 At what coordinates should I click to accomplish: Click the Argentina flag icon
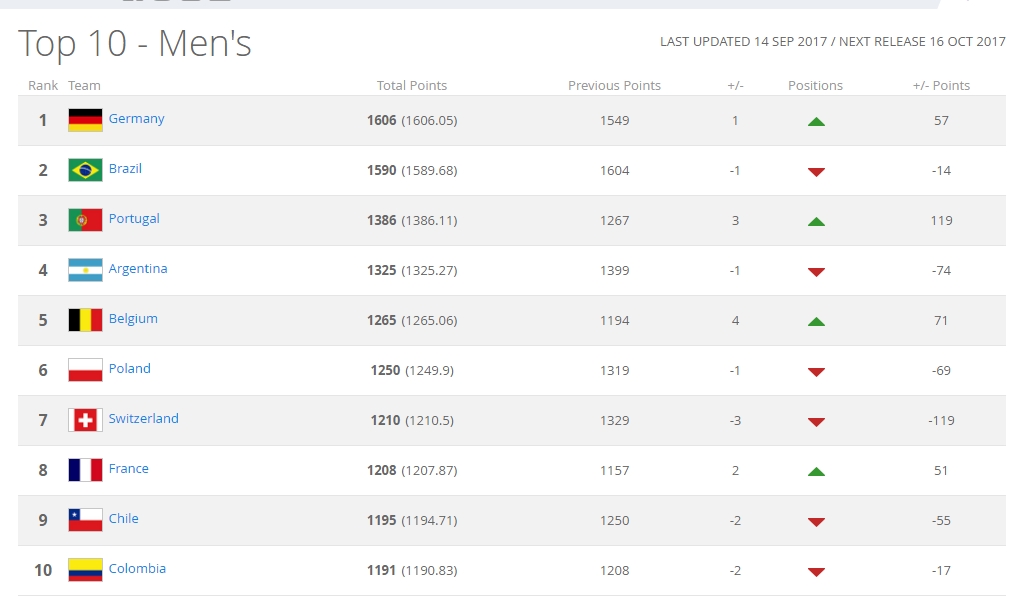click(x=85, y=270)
